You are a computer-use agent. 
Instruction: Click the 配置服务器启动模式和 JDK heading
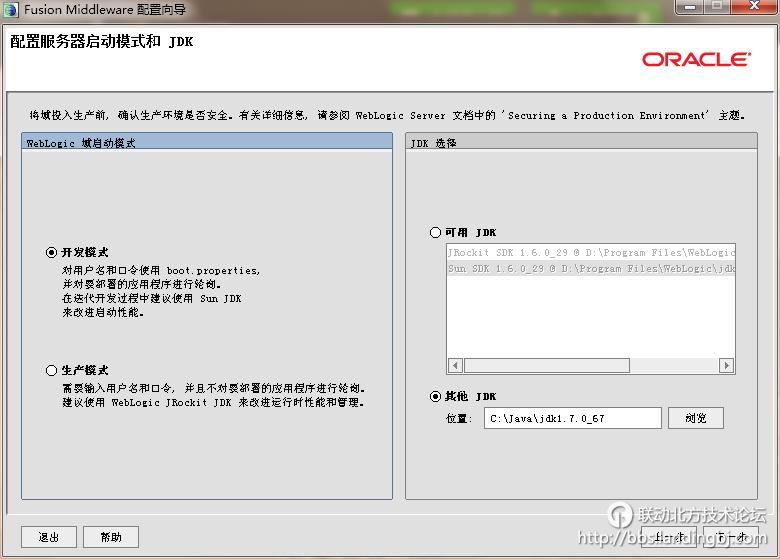click(x=101, y=41)
